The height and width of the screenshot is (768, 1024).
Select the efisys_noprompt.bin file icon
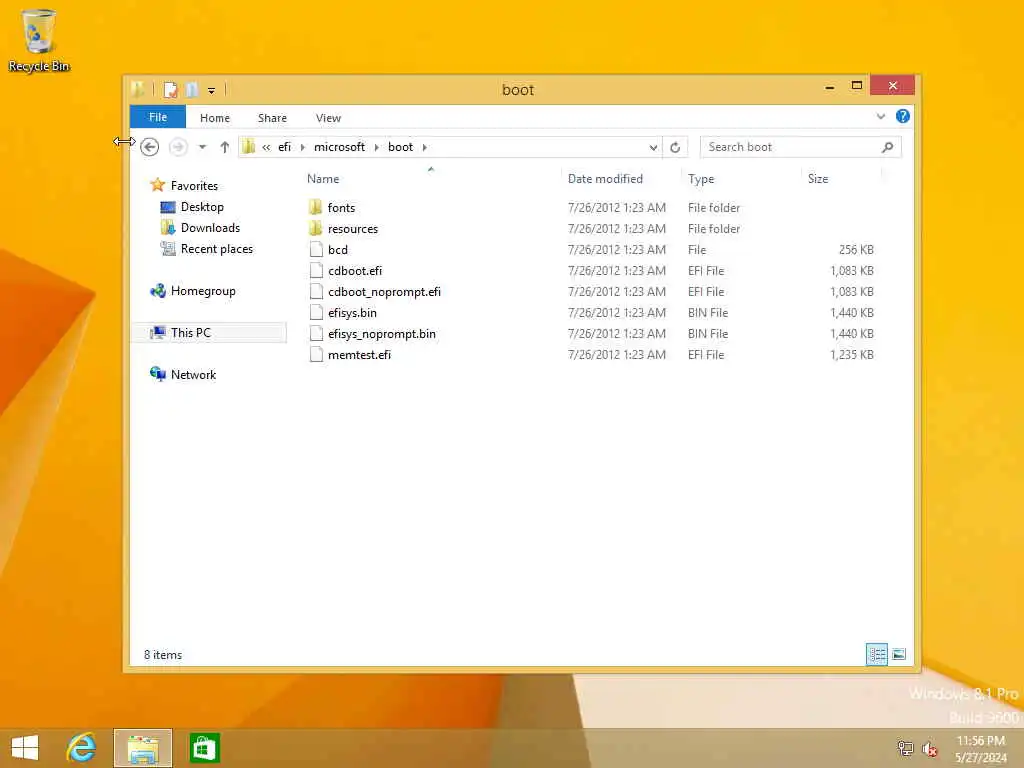(316, 333)
